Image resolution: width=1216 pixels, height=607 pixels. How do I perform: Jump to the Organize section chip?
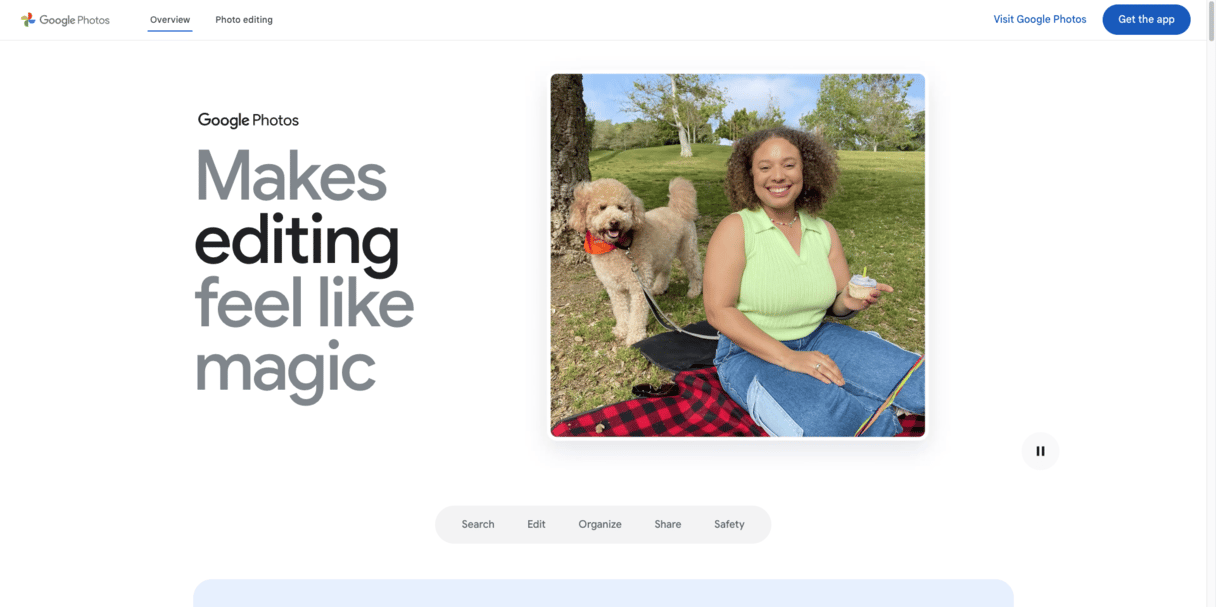tap(600, 524)
